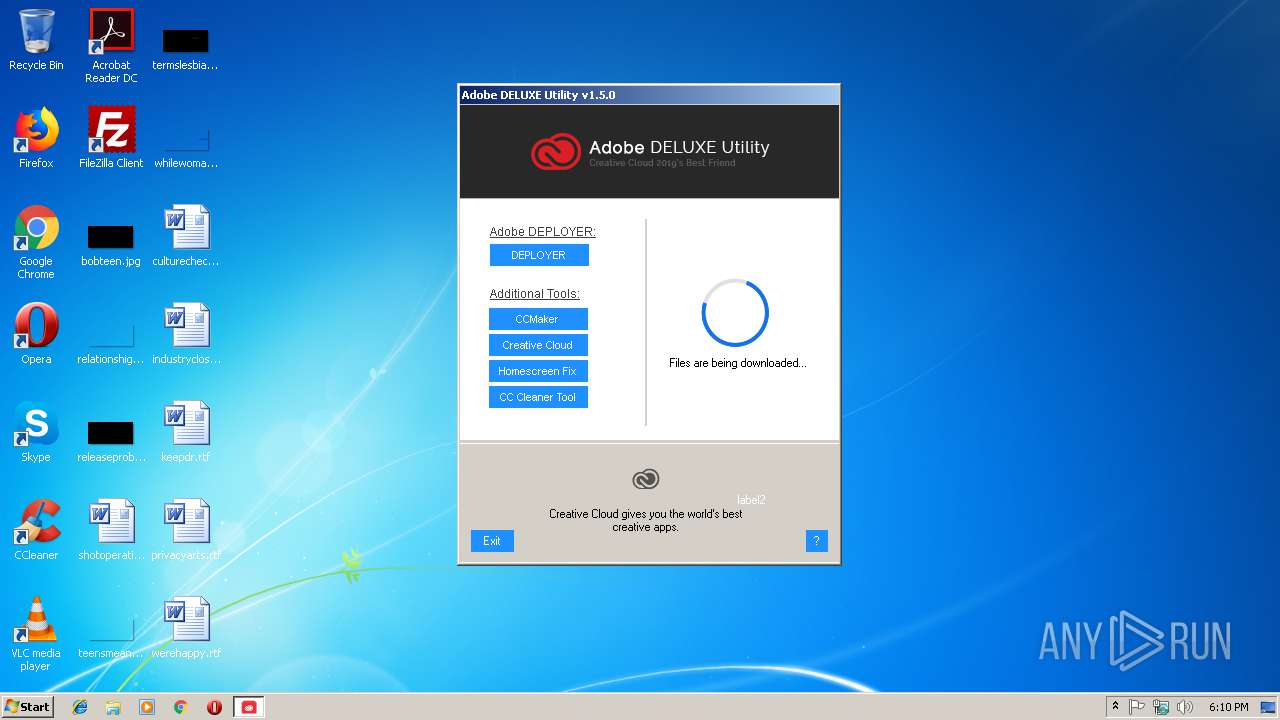Click the 'Files are being downloaded...' status text

(738, 363)
